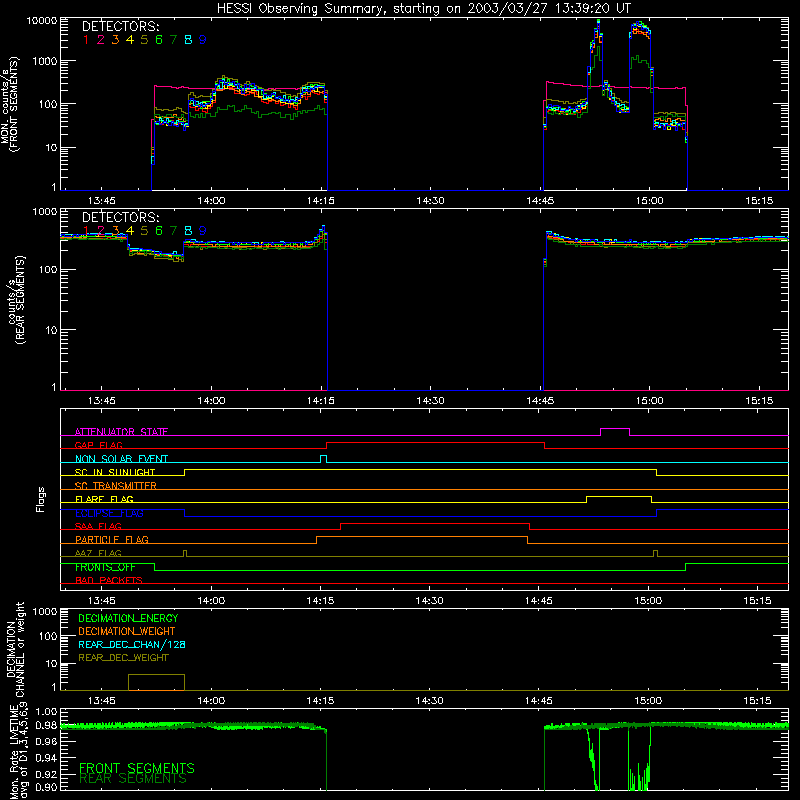Click yellow detector number 4 in front segments legend

[x=130, y=40]
